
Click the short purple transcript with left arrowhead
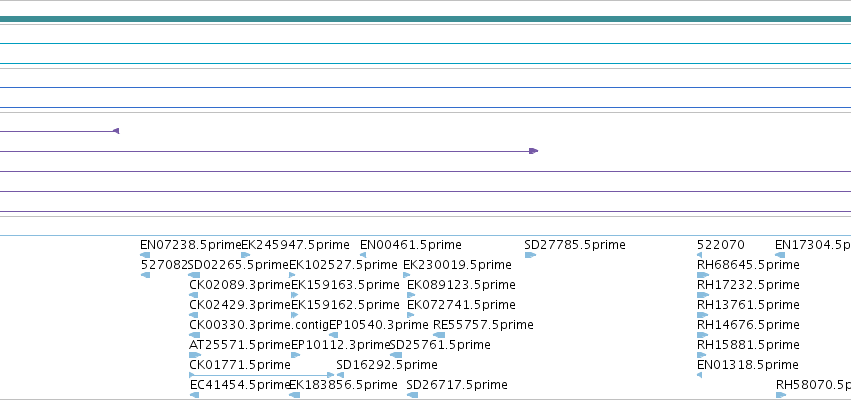click(x=60, y=131)
